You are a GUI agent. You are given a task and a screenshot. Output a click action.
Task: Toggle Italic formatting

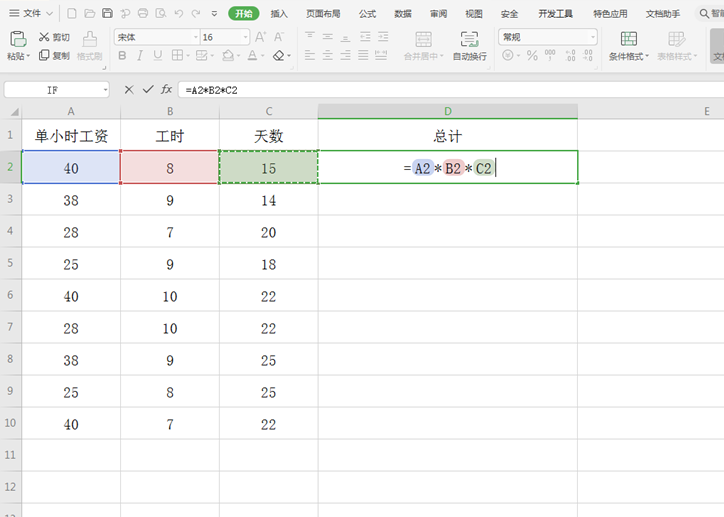click(x=140, y=56)
